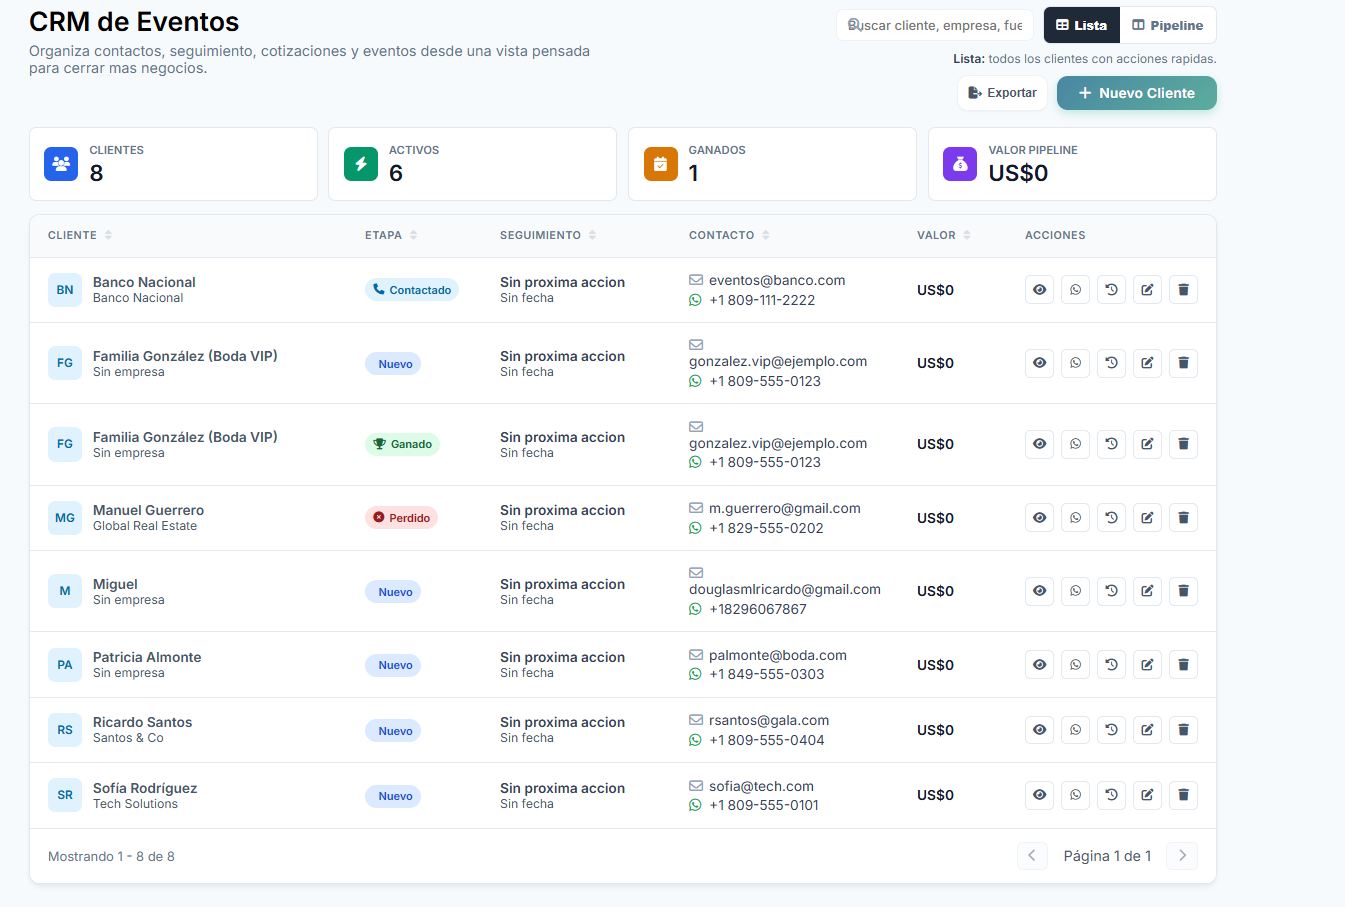Switch to the Pipeline view
The height and width of the screenshot is (907, 1345).
(1168, 25)
